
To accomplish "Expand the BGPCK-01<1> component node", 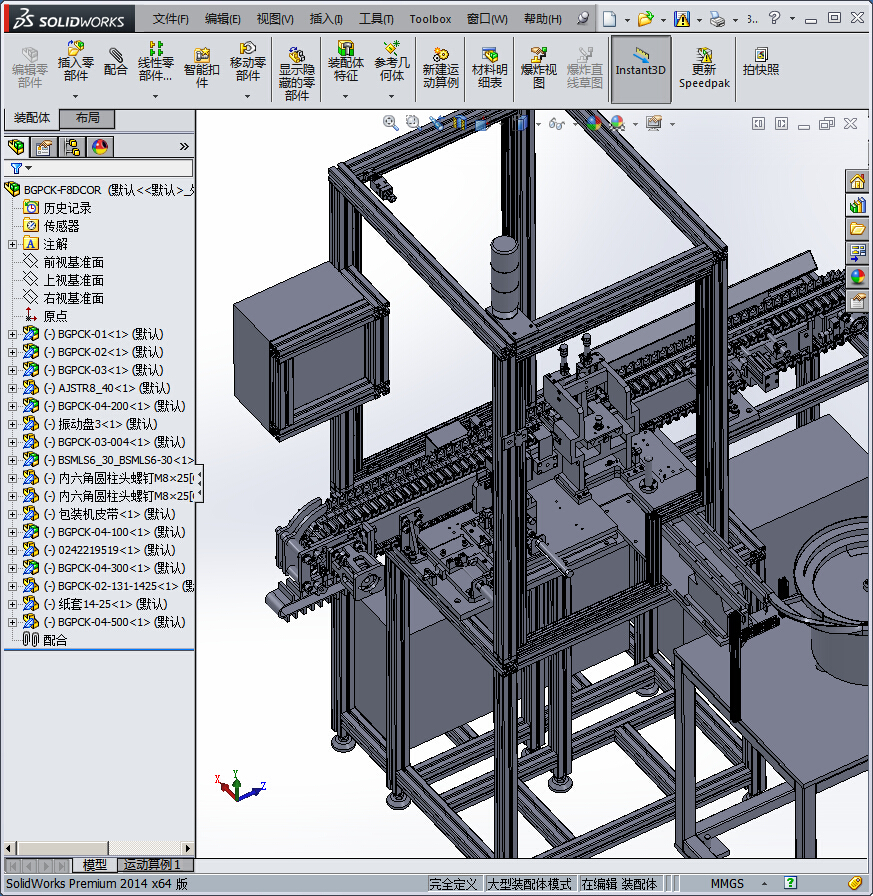I will point(12,334).
